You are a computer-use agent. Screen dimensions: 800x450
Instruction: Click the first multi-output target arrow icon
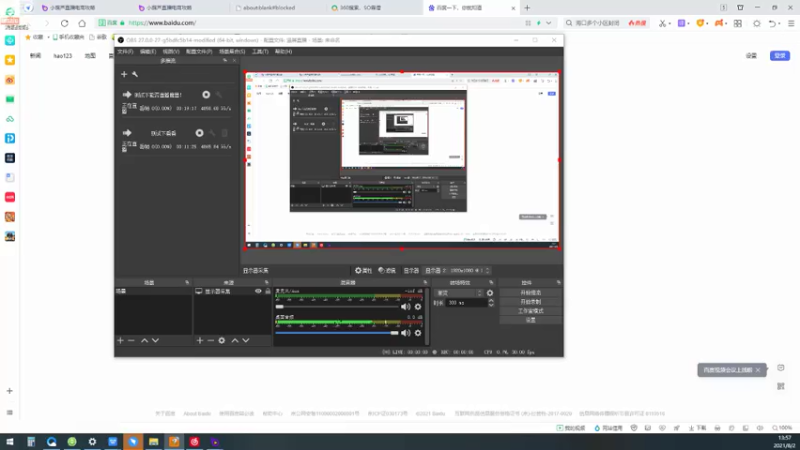(x=127, y=95)
